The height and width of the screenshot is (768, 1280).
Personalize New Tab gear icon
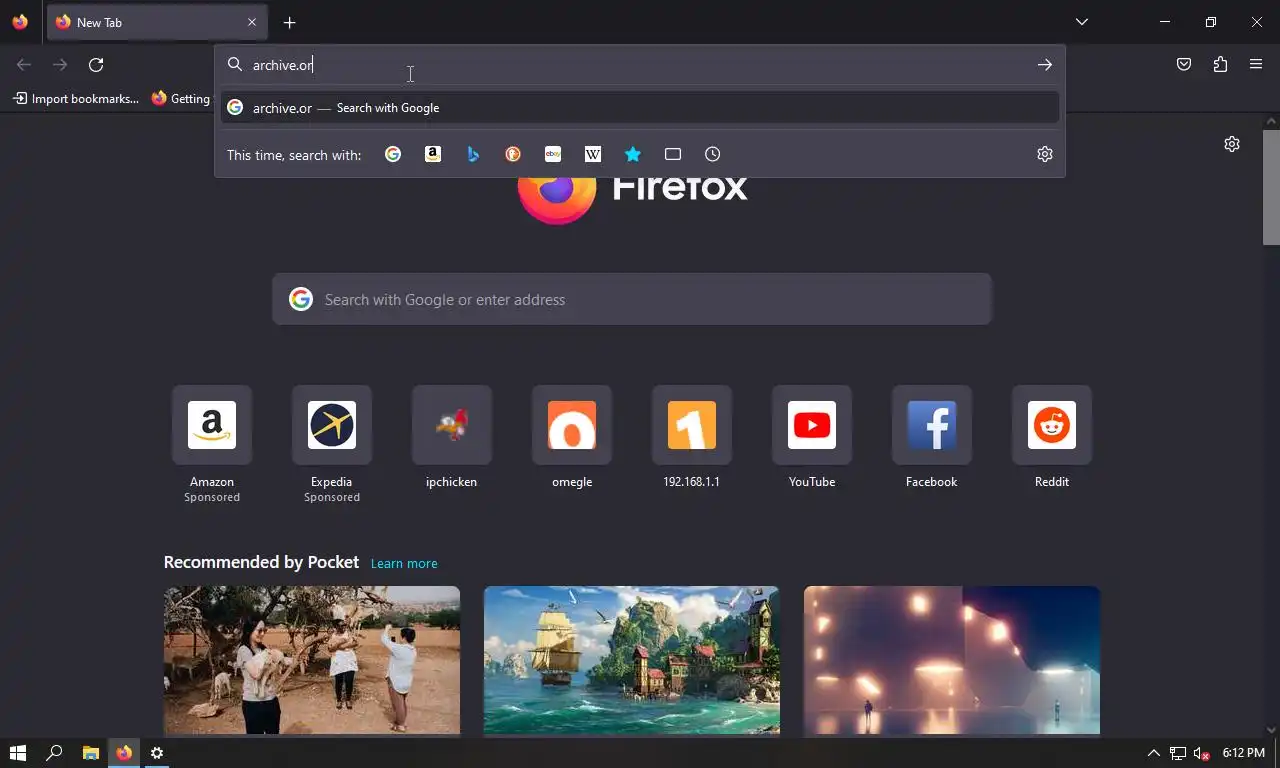tap(1232, 144)
